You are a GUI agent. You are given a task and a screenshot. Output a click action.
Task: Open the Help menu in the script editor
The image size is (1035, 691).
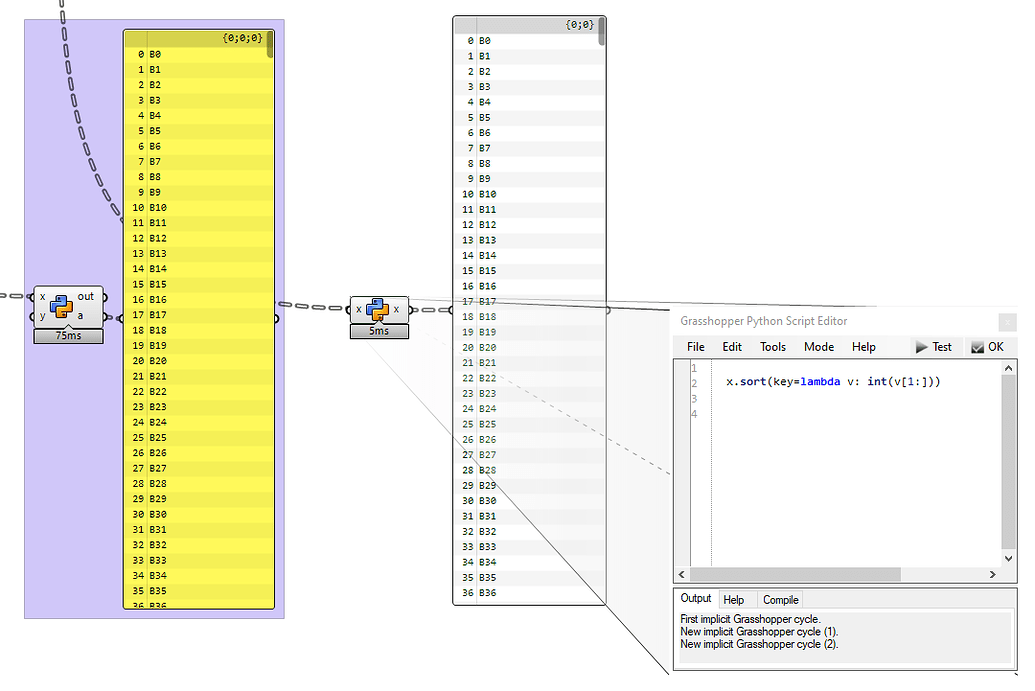click(864, 347)
